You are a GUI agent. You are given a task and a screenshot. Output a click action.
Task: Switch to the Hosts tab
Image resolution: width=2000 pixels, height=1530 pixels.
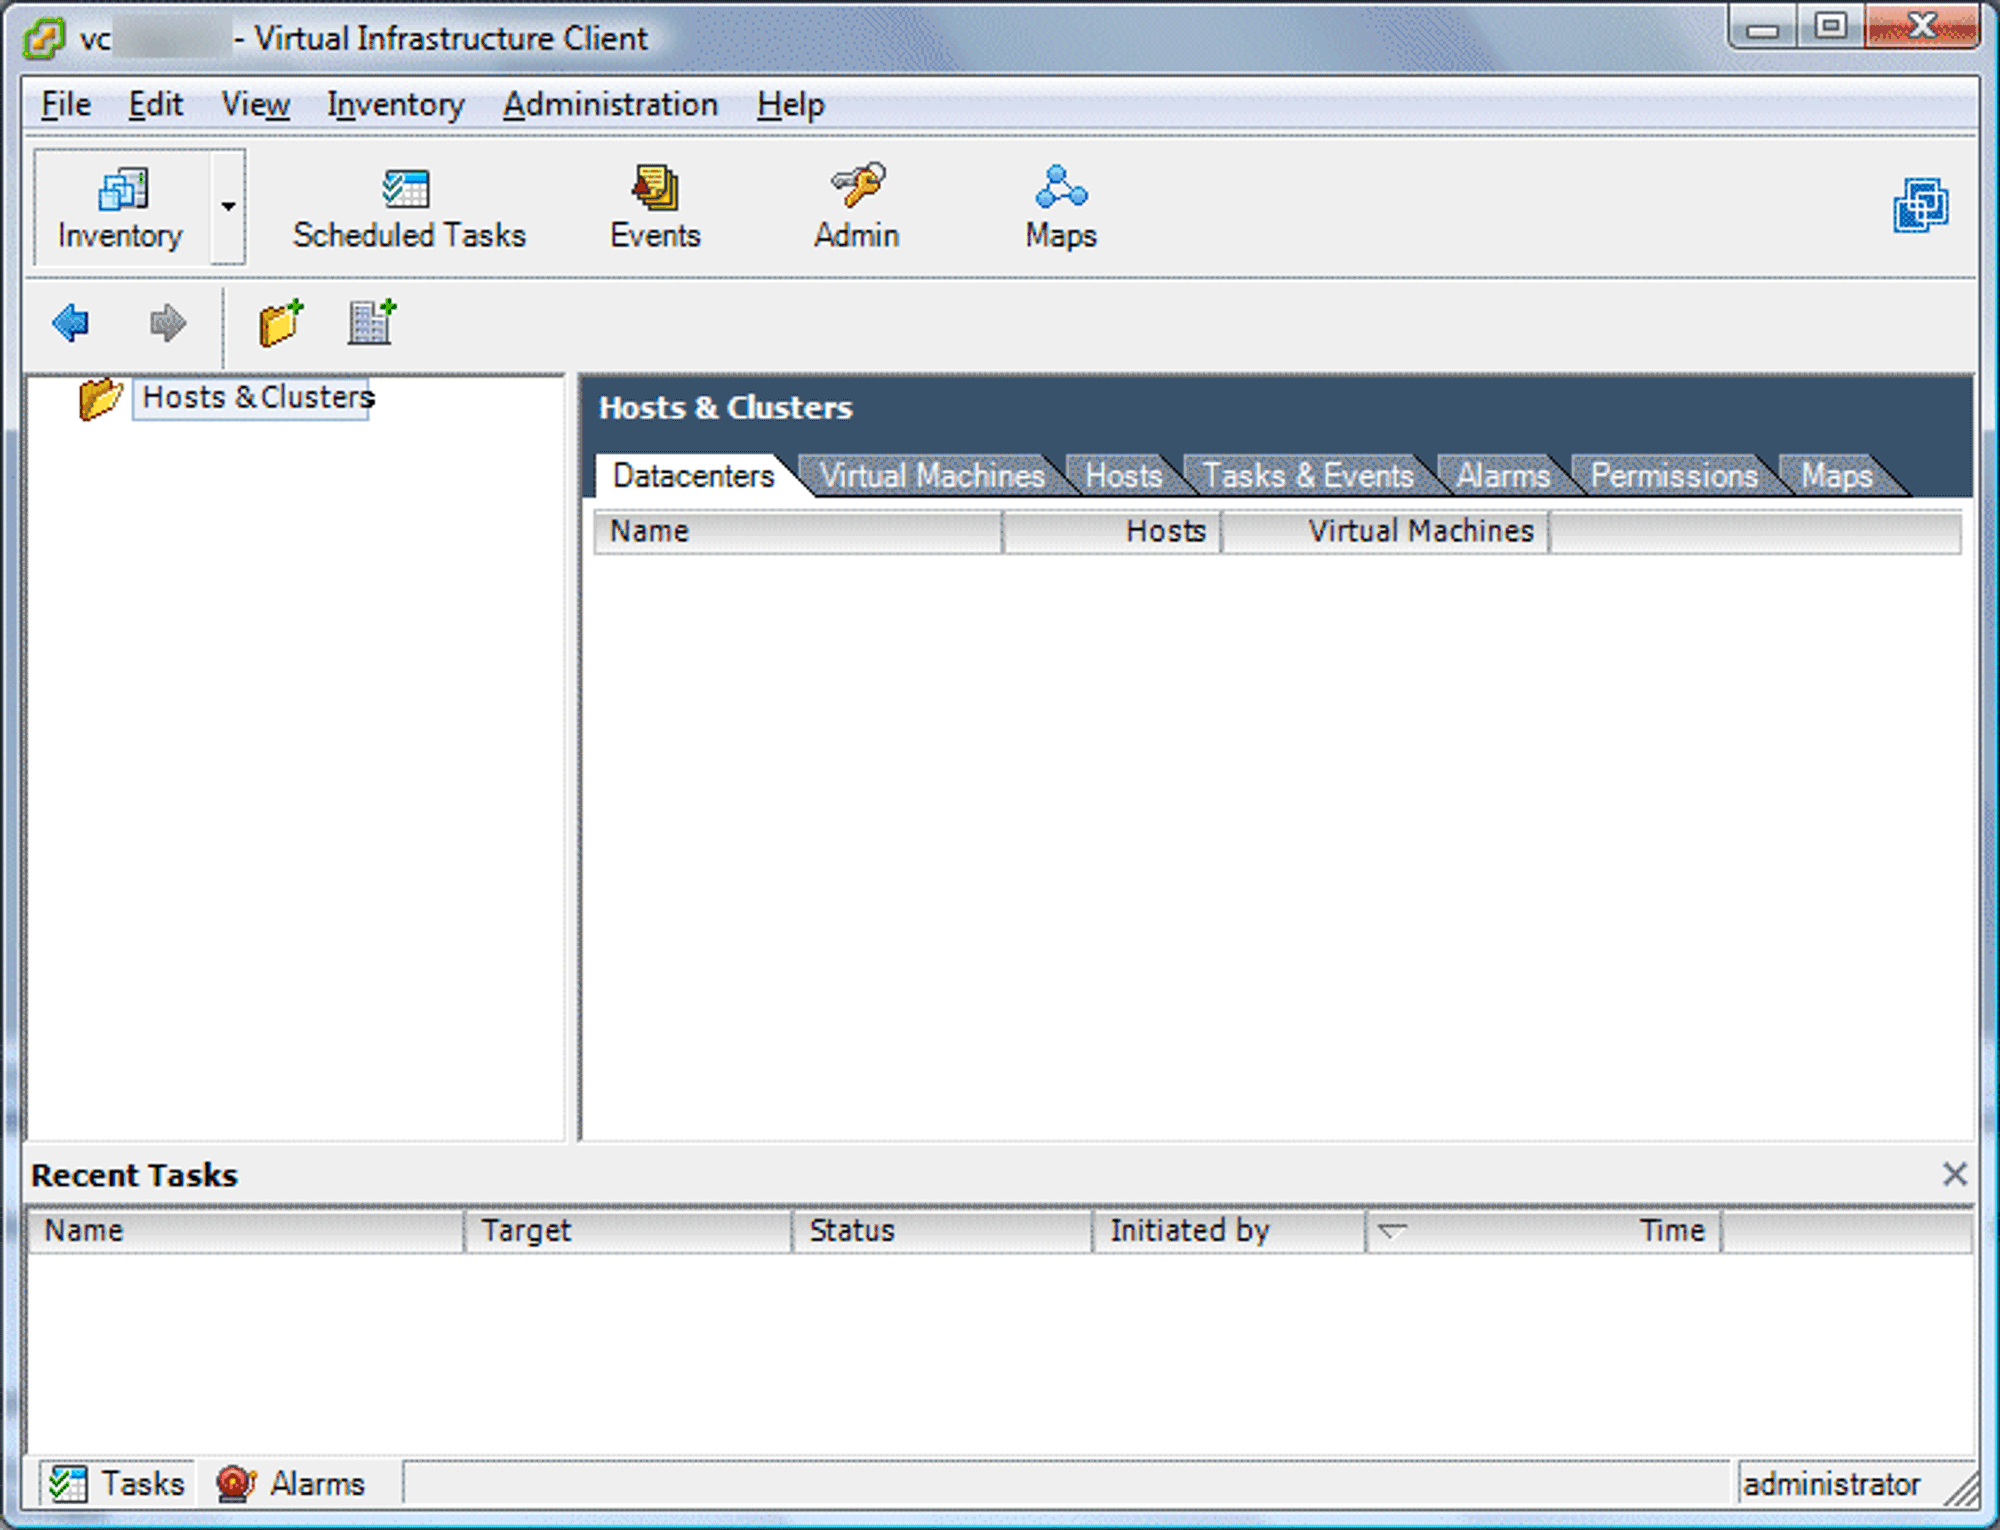tap(1124, 476)
